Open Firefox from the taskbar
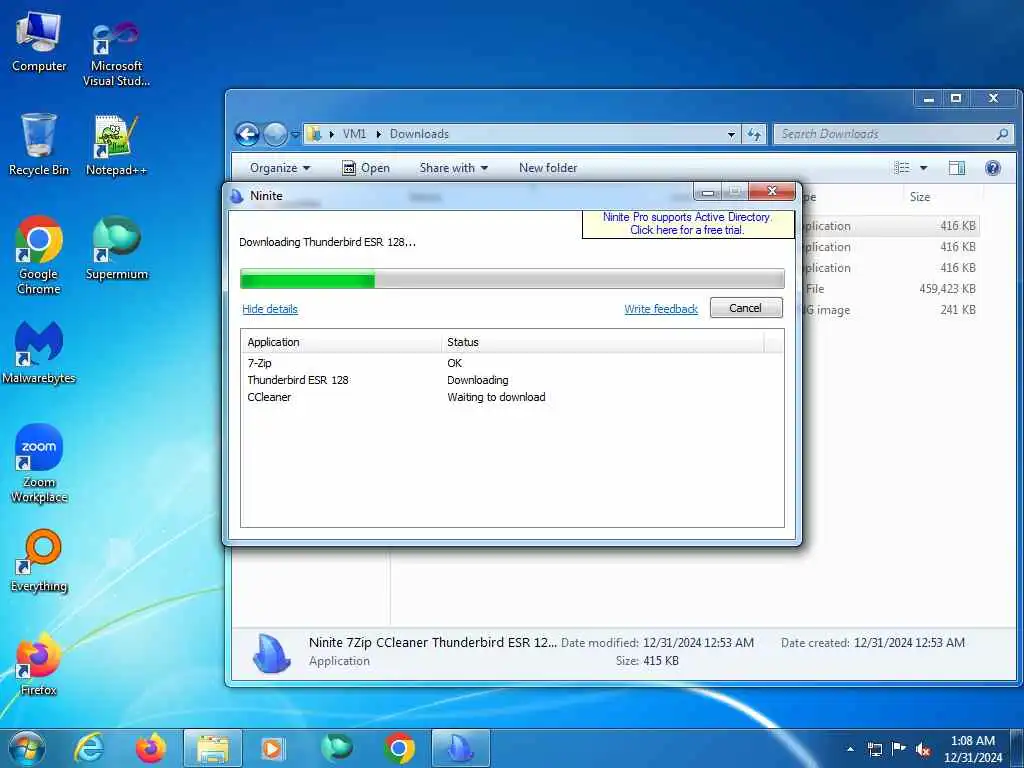 click(150, 748)
